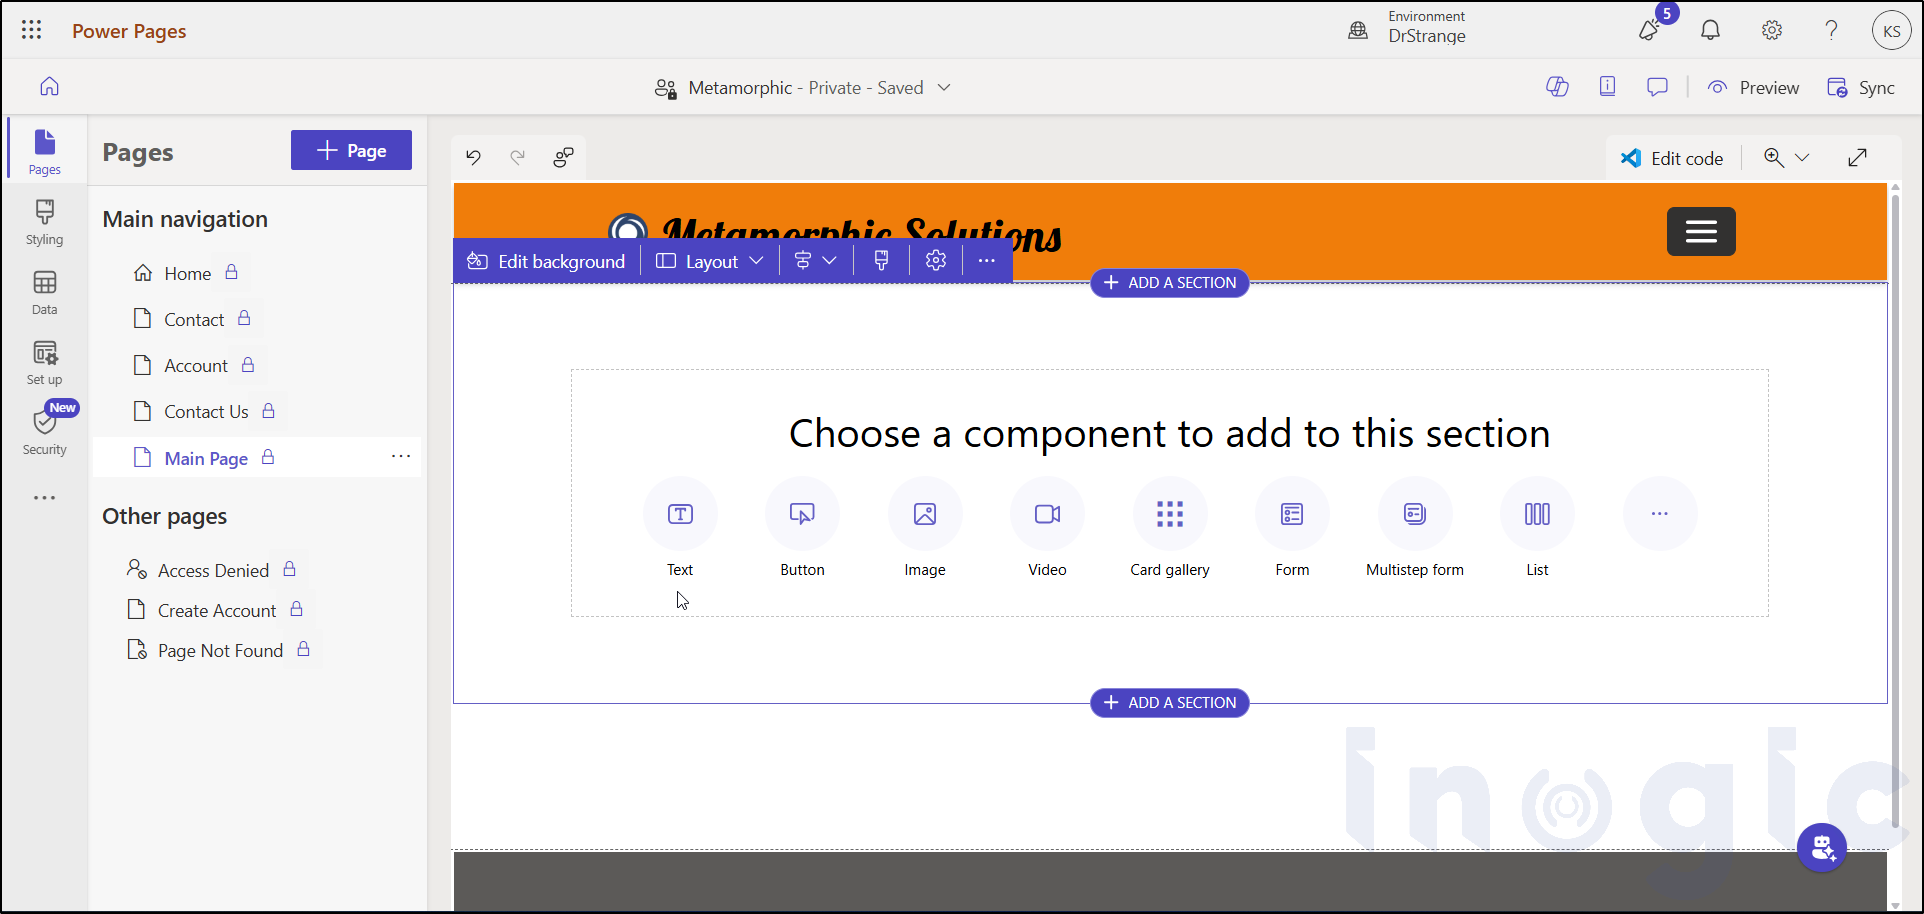1924x914 pixels.
Task: Open the Data workspace
Action: pos(45,292)
